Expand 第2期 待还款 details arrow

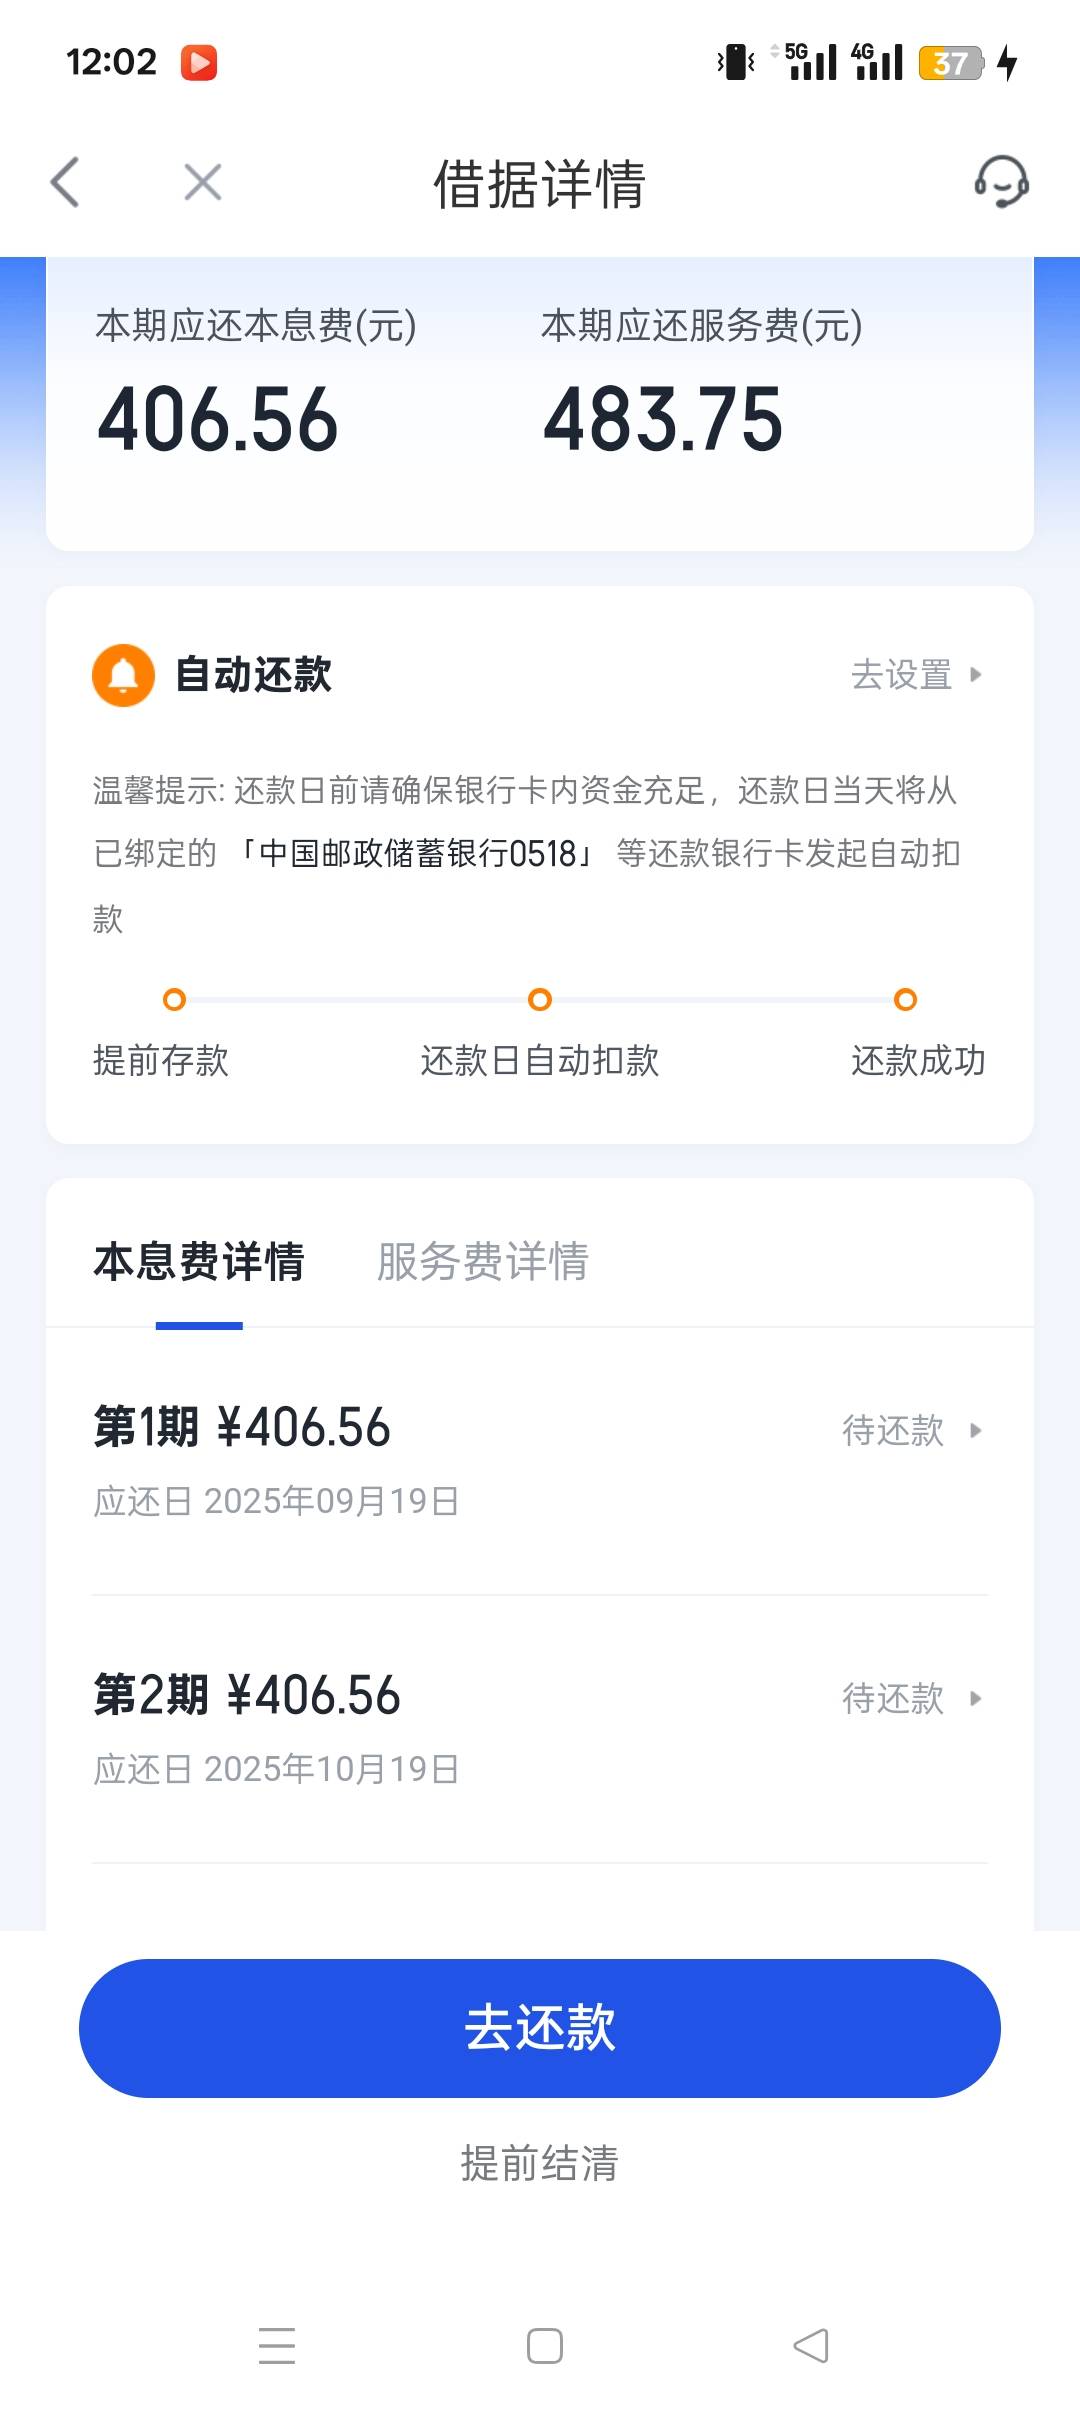976,1698
